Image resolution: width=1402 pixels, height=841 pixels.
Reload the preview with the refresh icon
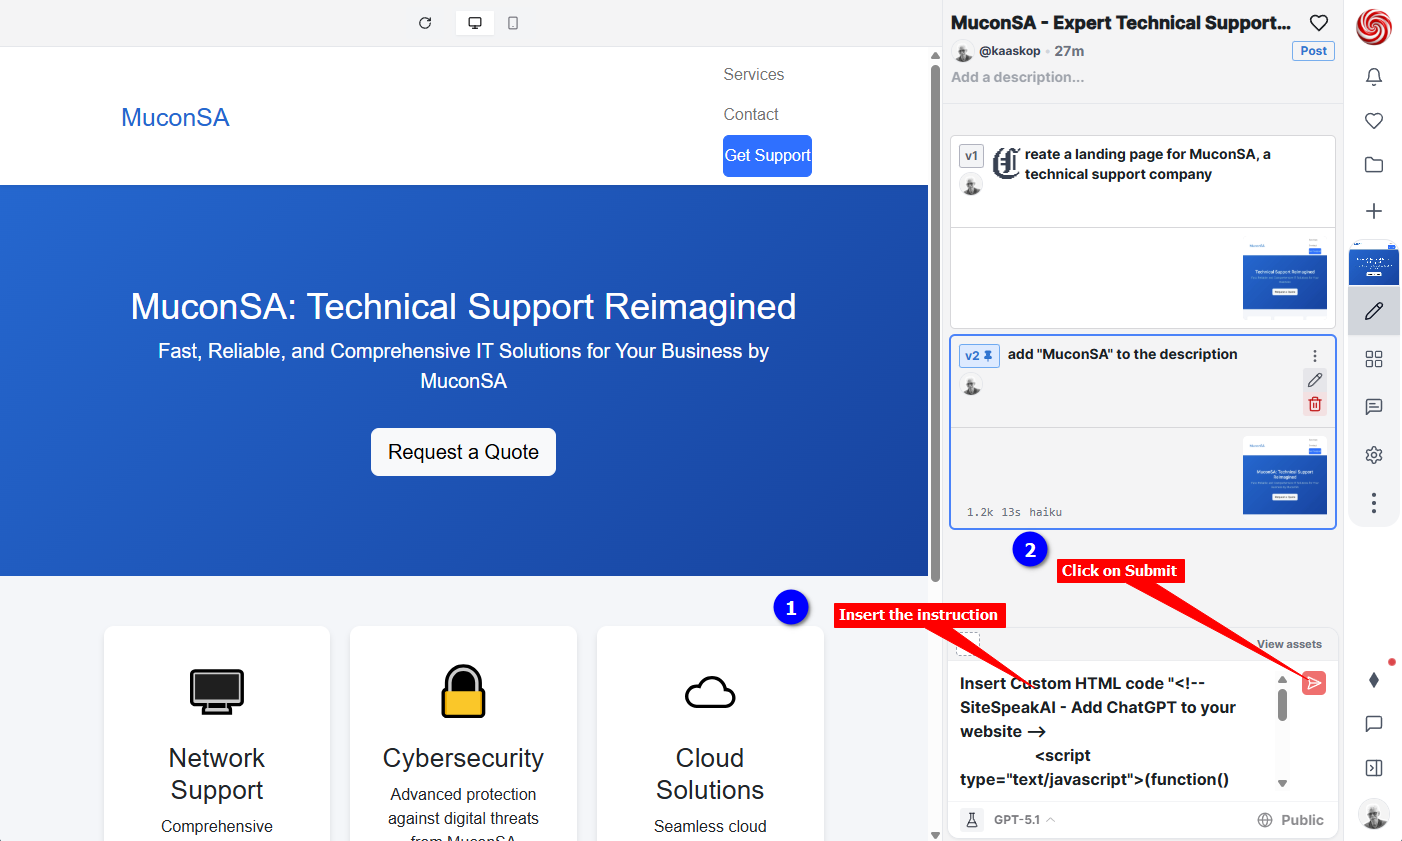coord(425,23)
